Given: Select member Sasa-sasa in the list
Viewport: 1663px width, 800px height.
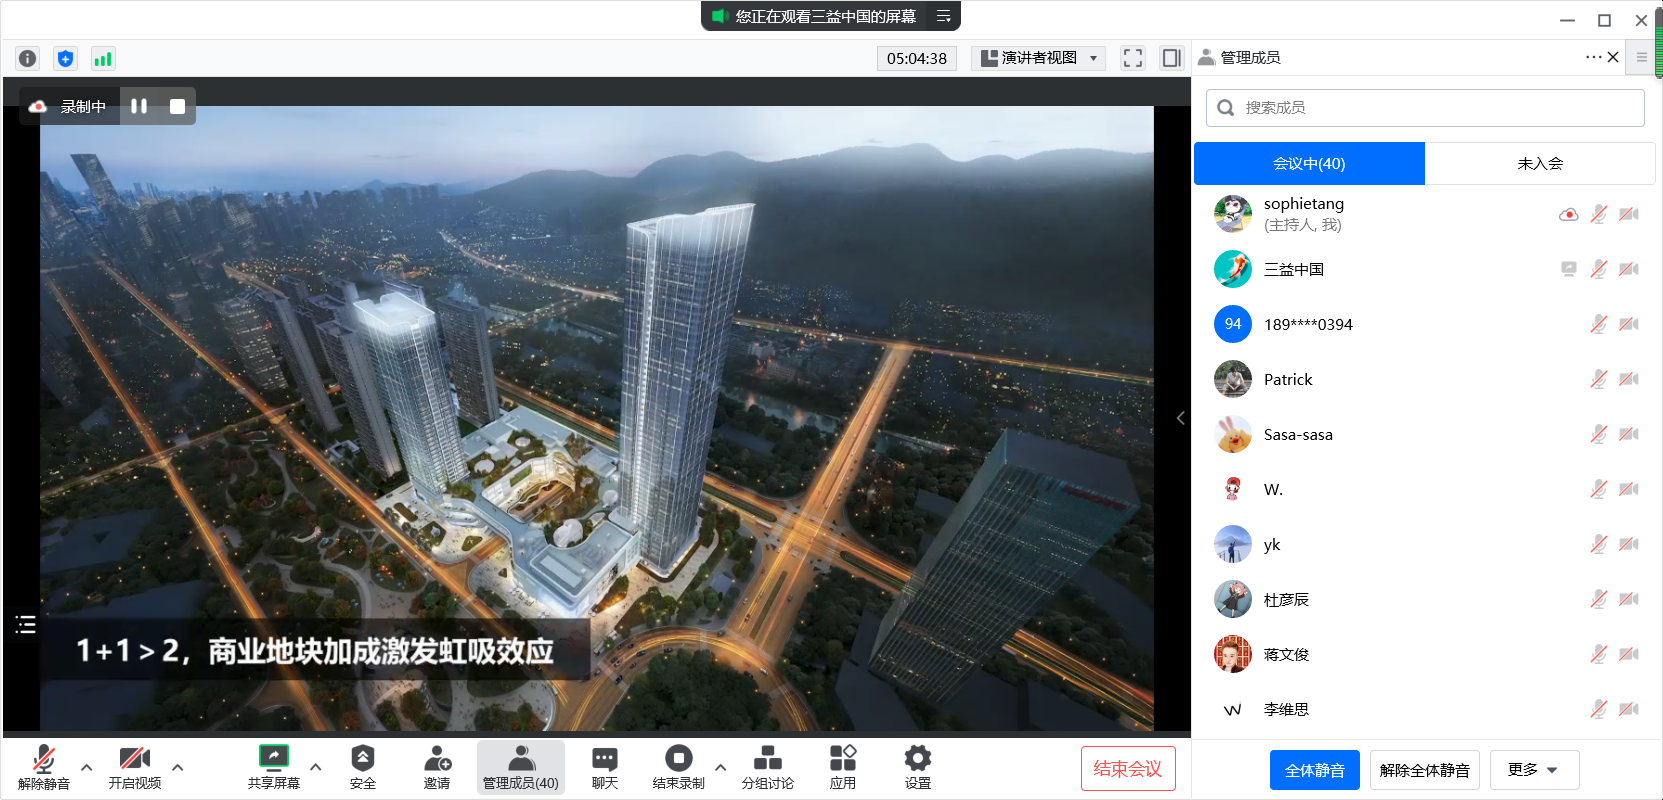Looking at the screenshot, I should pyautogui.click(x=1425, y=434).
